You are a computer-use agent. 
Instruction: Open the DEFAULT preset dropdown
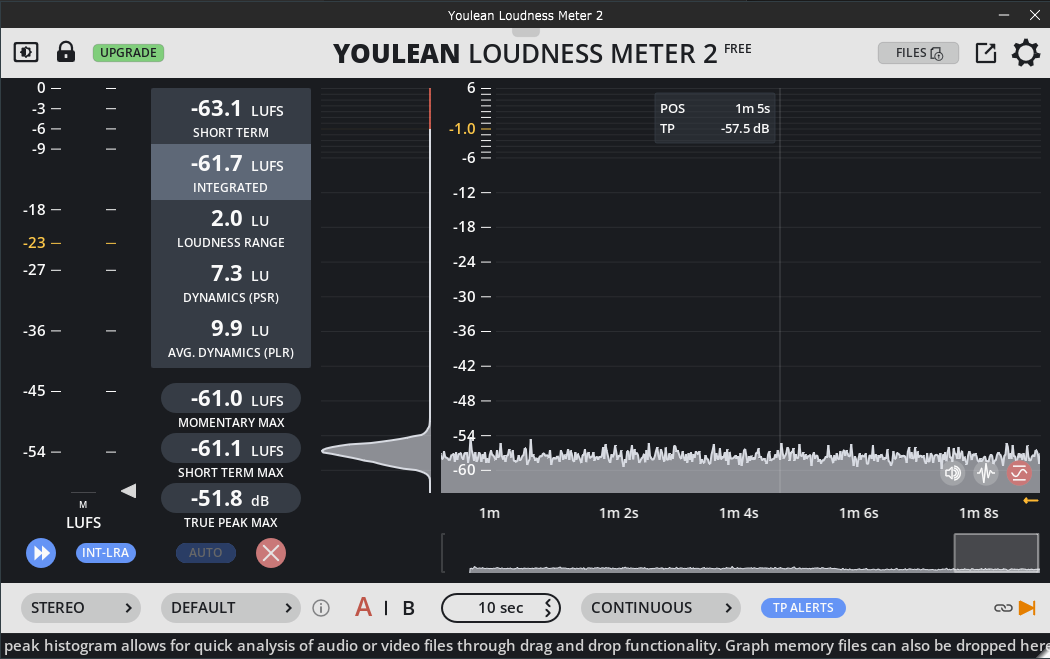(x=231, y=608)
